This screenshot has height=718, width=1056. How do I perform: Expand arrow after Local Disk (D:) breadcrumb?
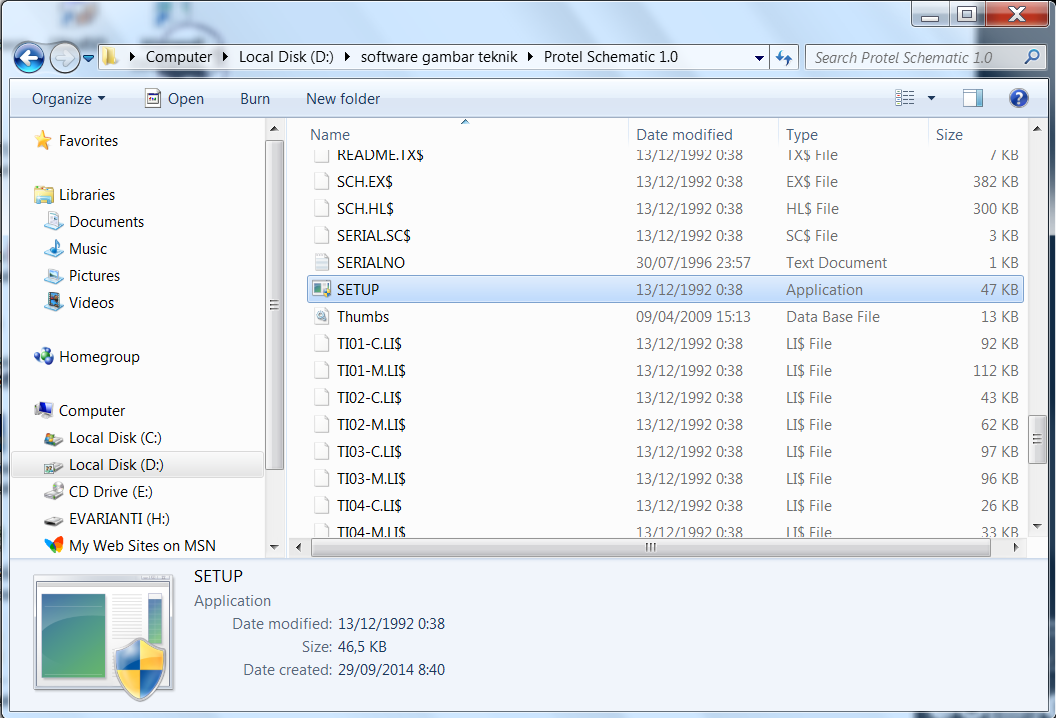point(347,57)
